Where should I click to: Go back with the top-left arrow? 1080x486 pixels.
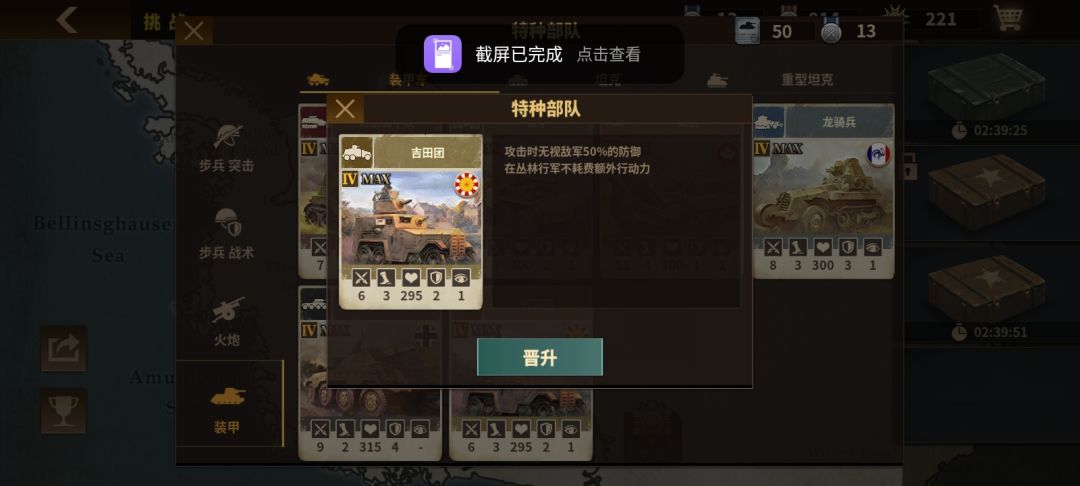coord(67,20)
